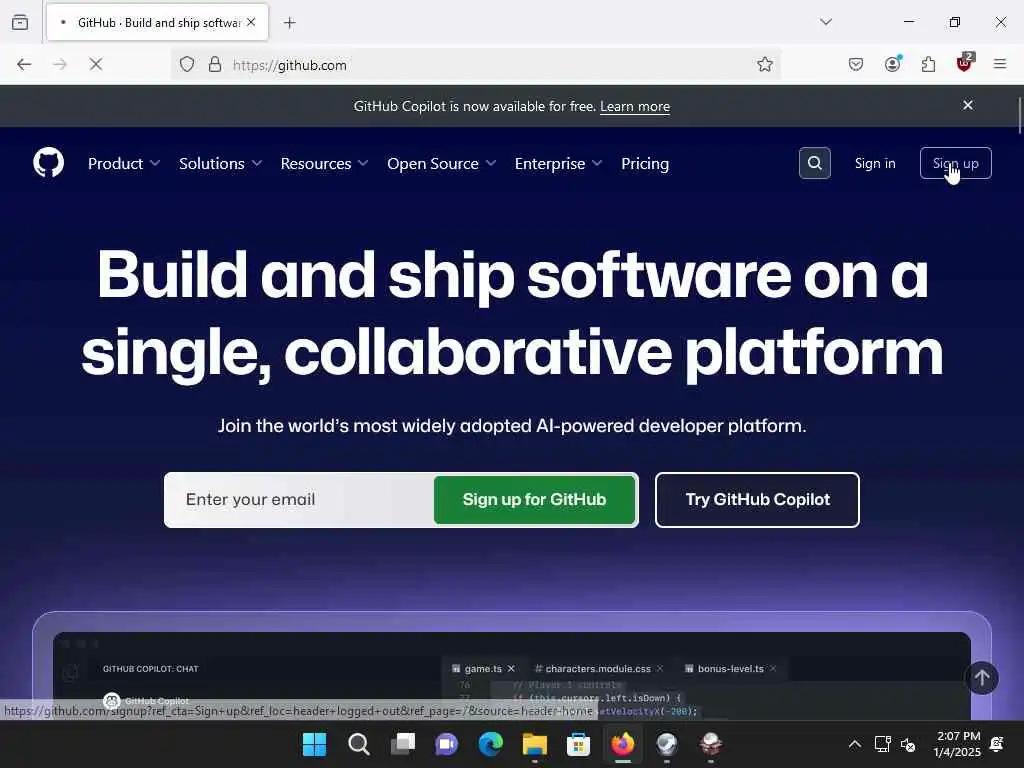Click the github.com address bar
Viewport: 1024px width, 768px height.
477,65
